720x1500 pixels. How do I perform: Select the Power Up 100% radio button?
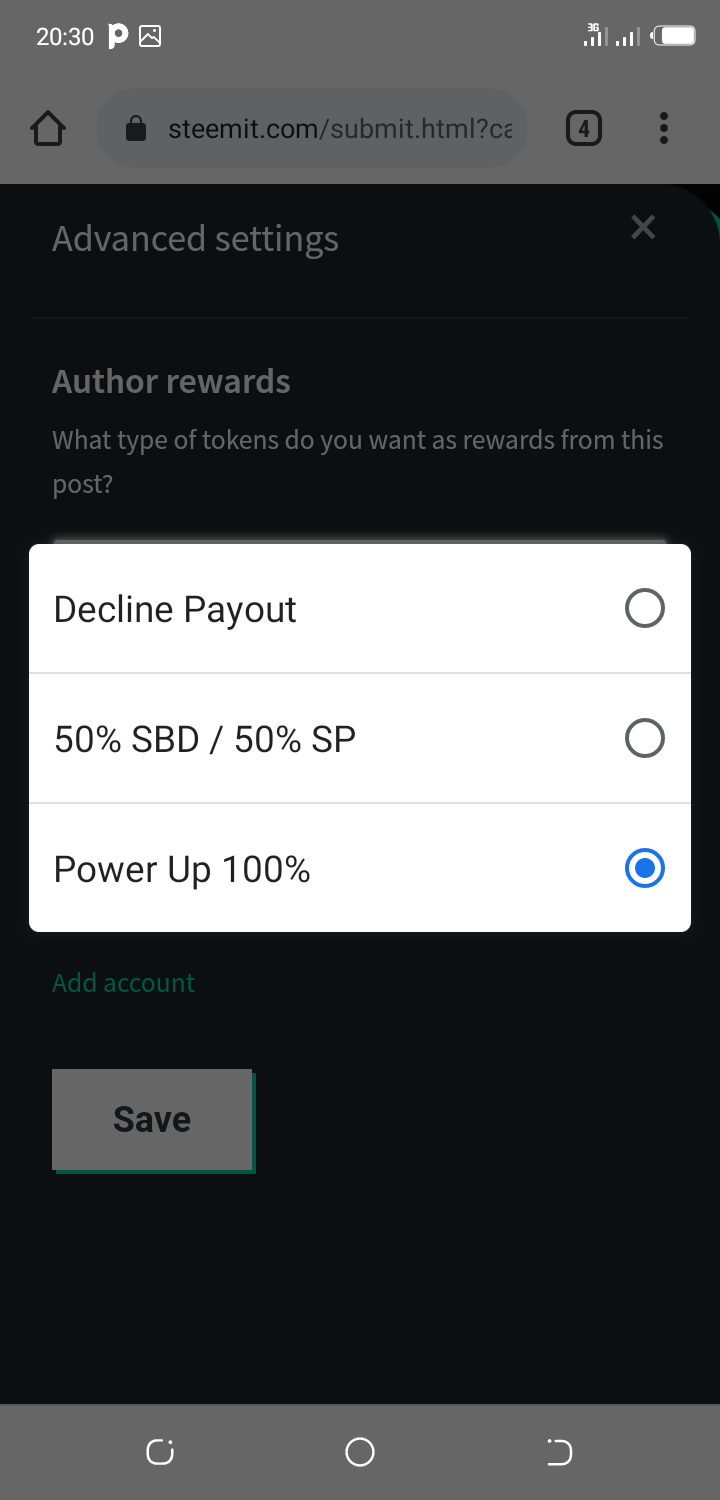tap(644, 868)
